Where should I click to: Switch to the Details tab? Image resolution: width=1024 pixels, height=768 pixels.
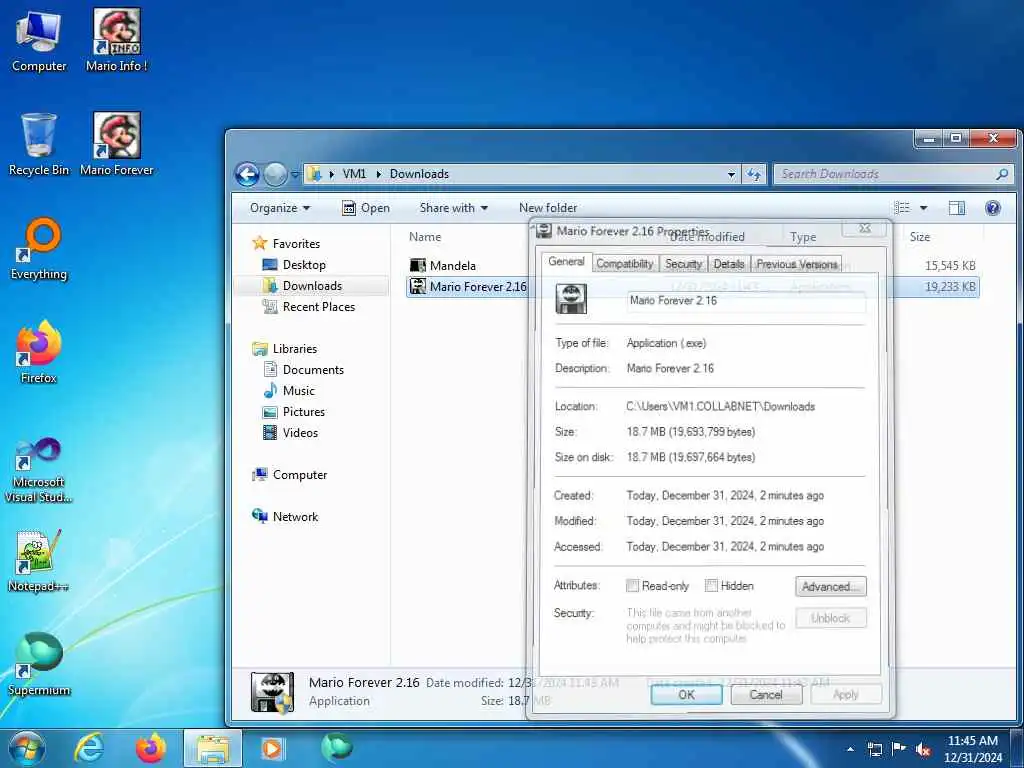[729, 264]
